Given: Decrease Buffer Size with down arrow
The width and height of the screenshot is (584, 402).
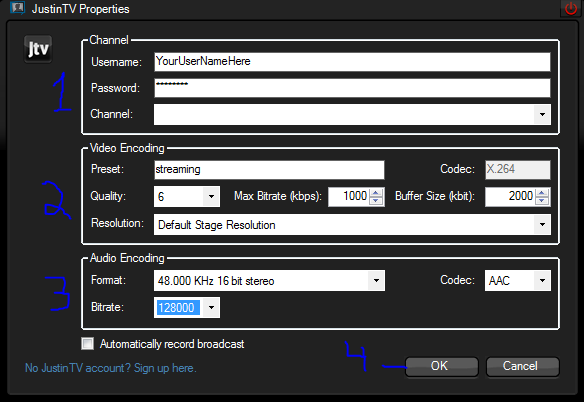Looking at the screenshot, I should [542, 200].
